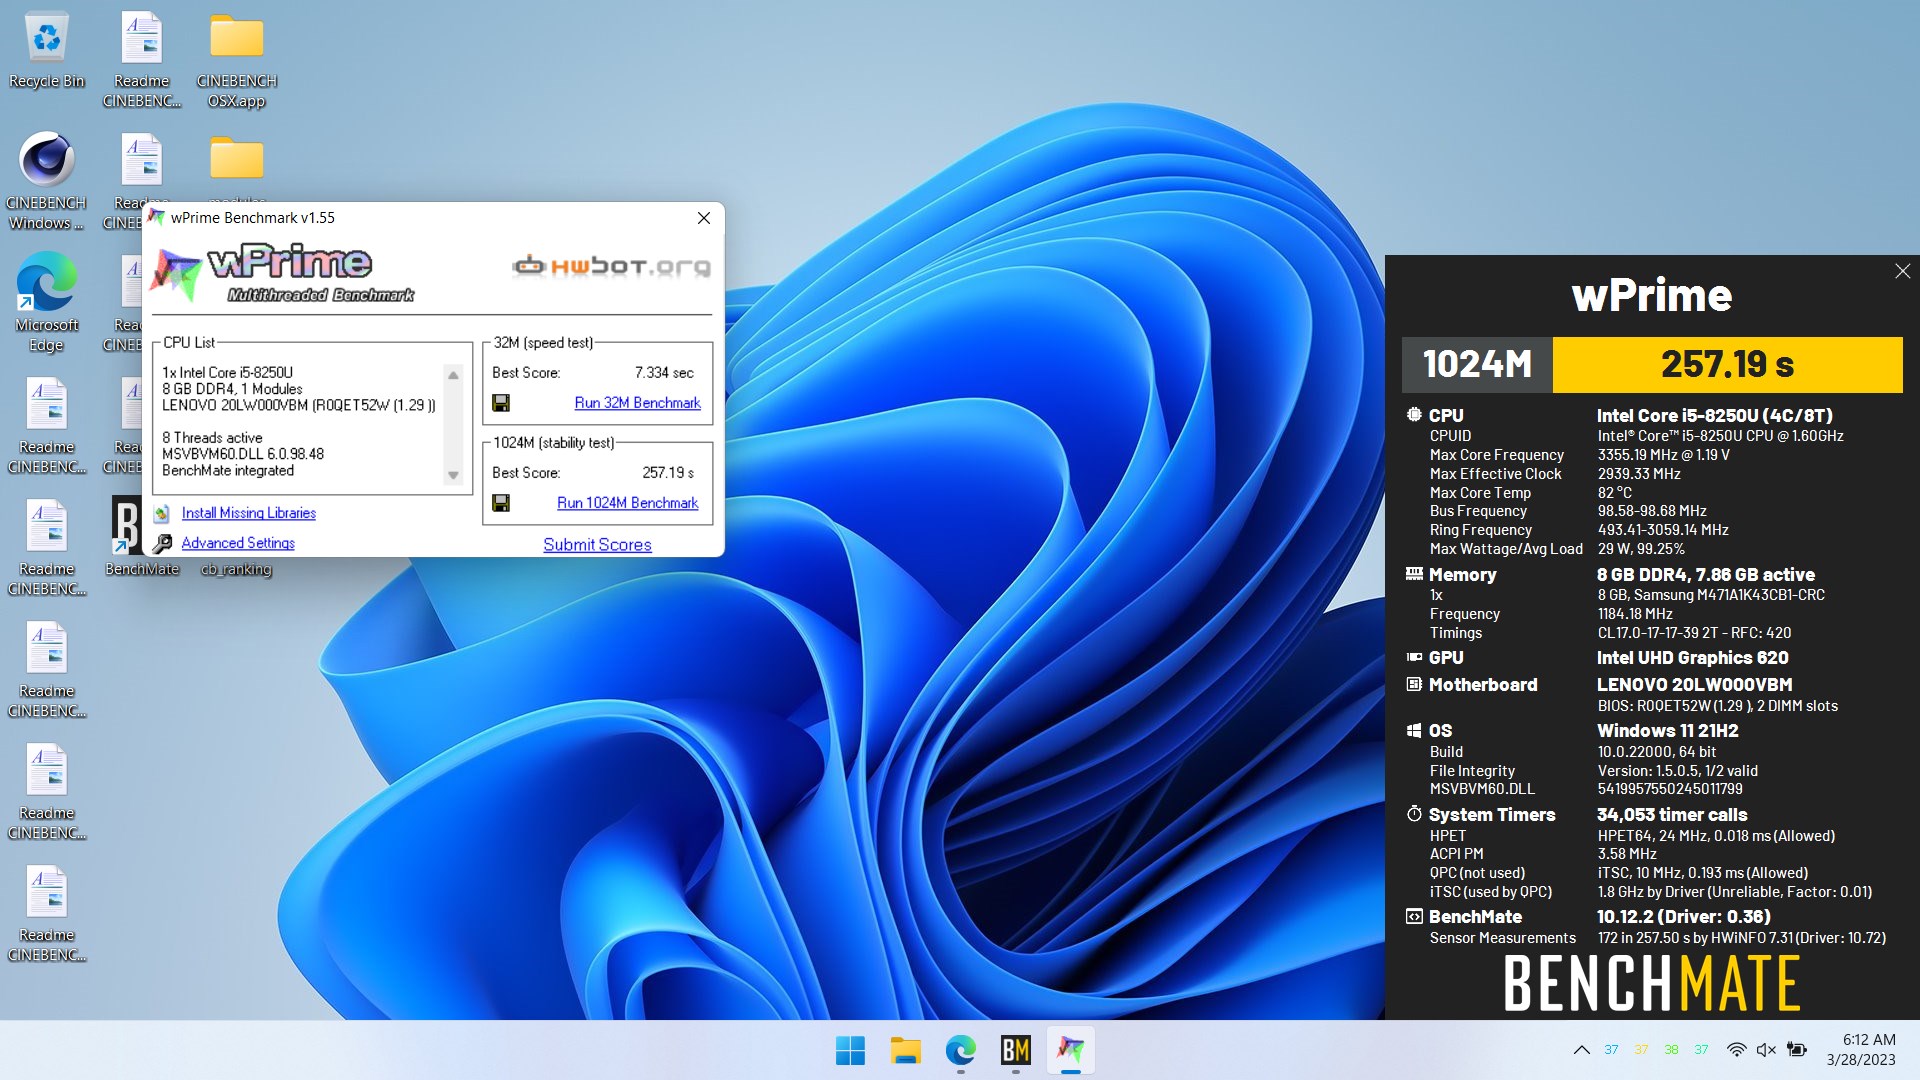This screenshot has width=1920, height=1080.
Task: Switch to wPrime on the taskbar
Action: point(1070,1050)
